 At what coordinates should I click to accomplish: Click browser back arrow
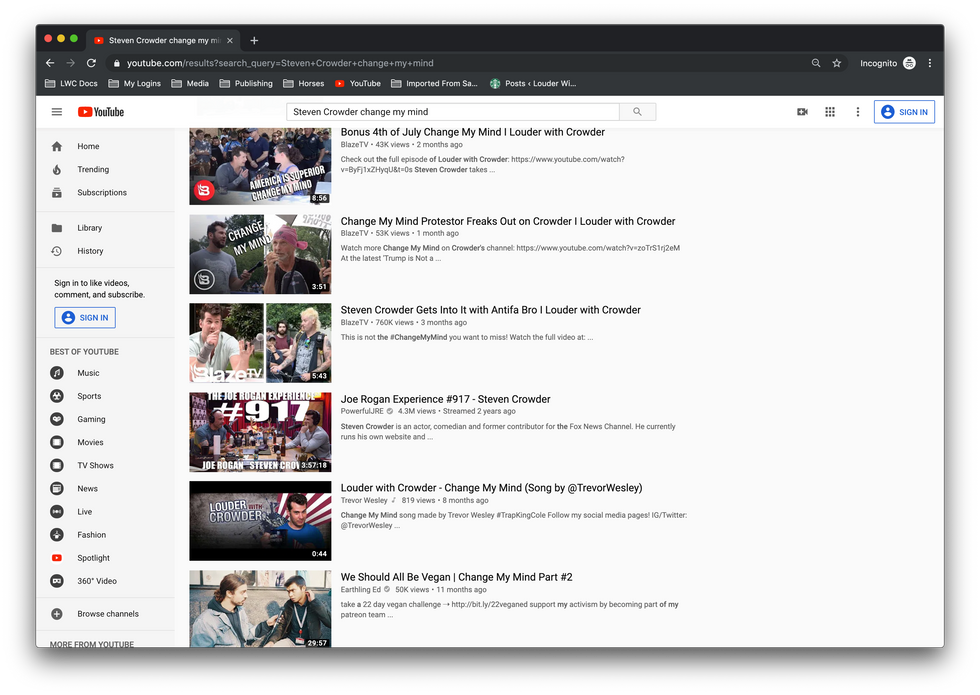pyautogui.click(x=50, y=63)
